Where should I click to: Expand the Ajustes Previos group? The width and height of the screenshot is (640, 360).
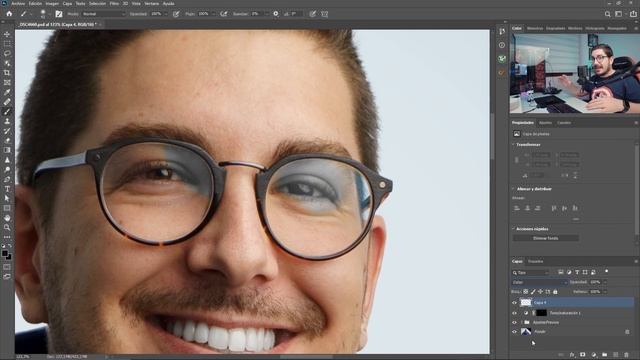point(521,322)
